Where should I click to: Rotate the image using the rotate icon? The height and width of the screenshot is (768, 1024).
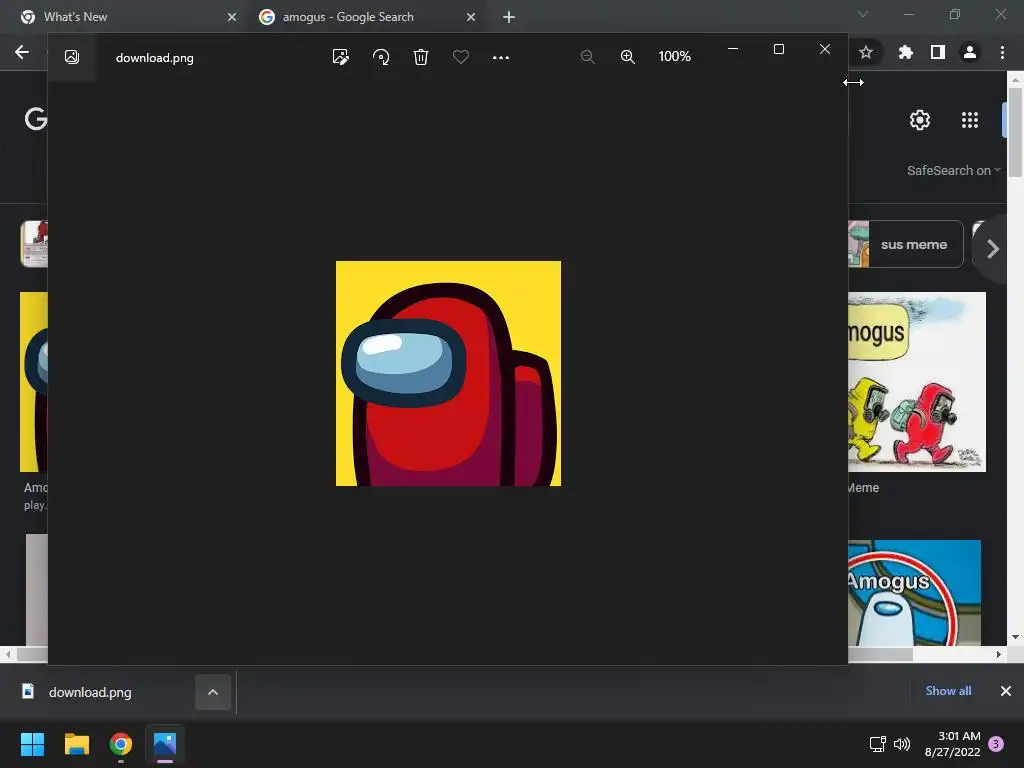(x=381, y=57)
